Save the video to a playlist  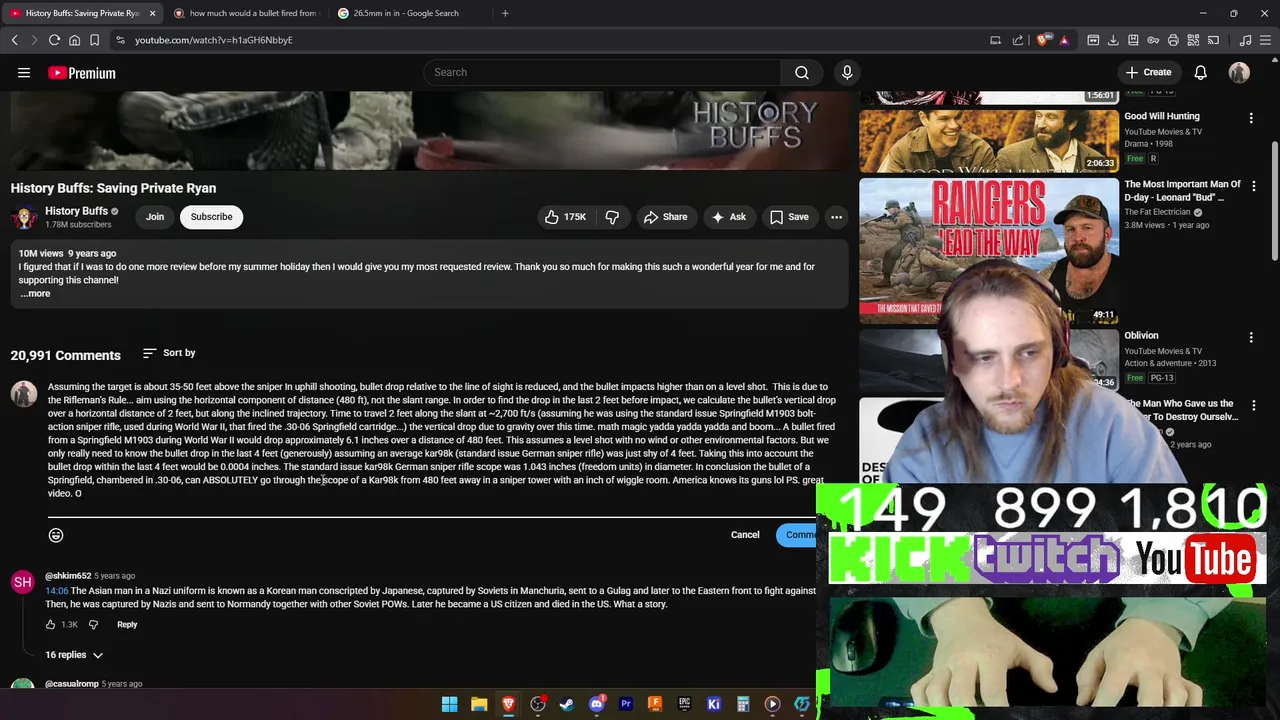789,217
